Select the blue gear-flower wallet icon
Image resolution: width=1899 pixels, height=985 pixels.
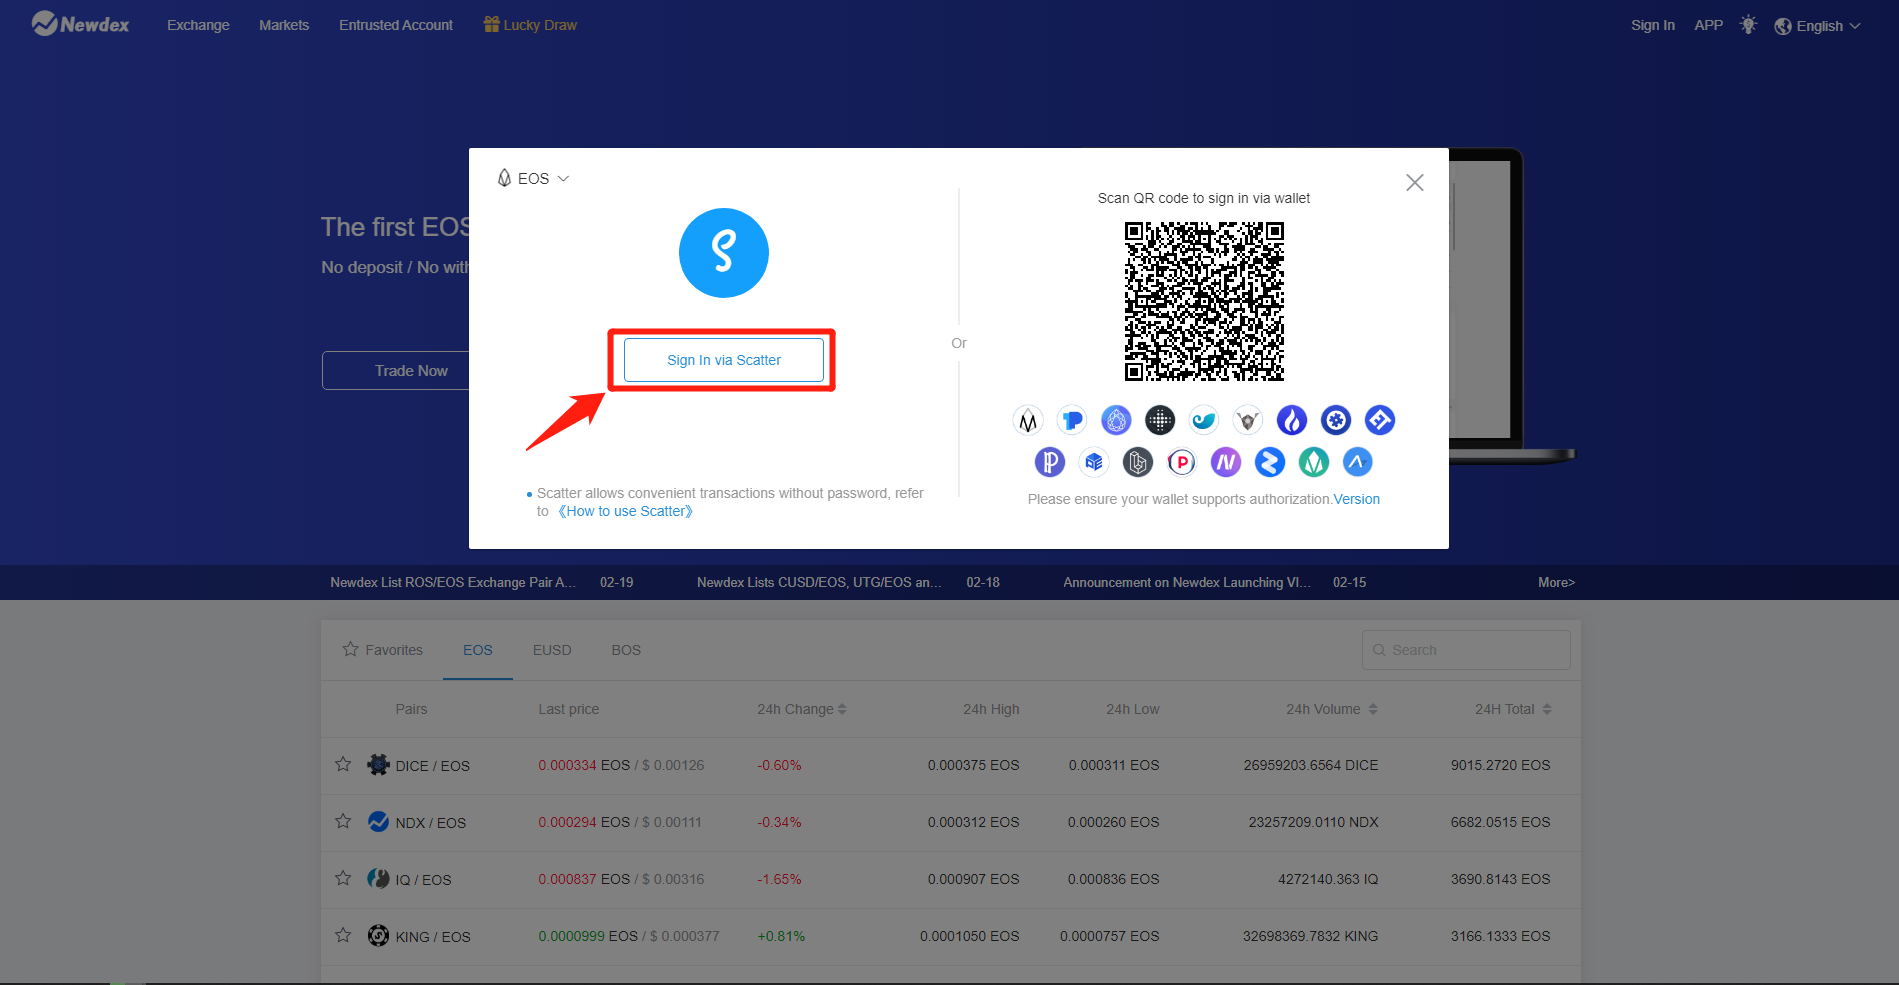pos(1336,421)
